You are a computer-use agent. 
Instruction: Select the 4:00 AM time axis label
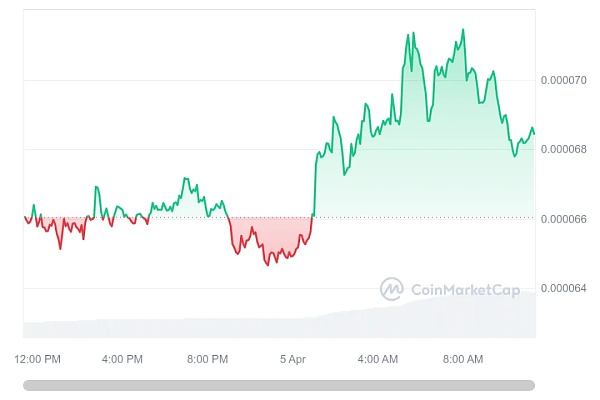point(378,358)
